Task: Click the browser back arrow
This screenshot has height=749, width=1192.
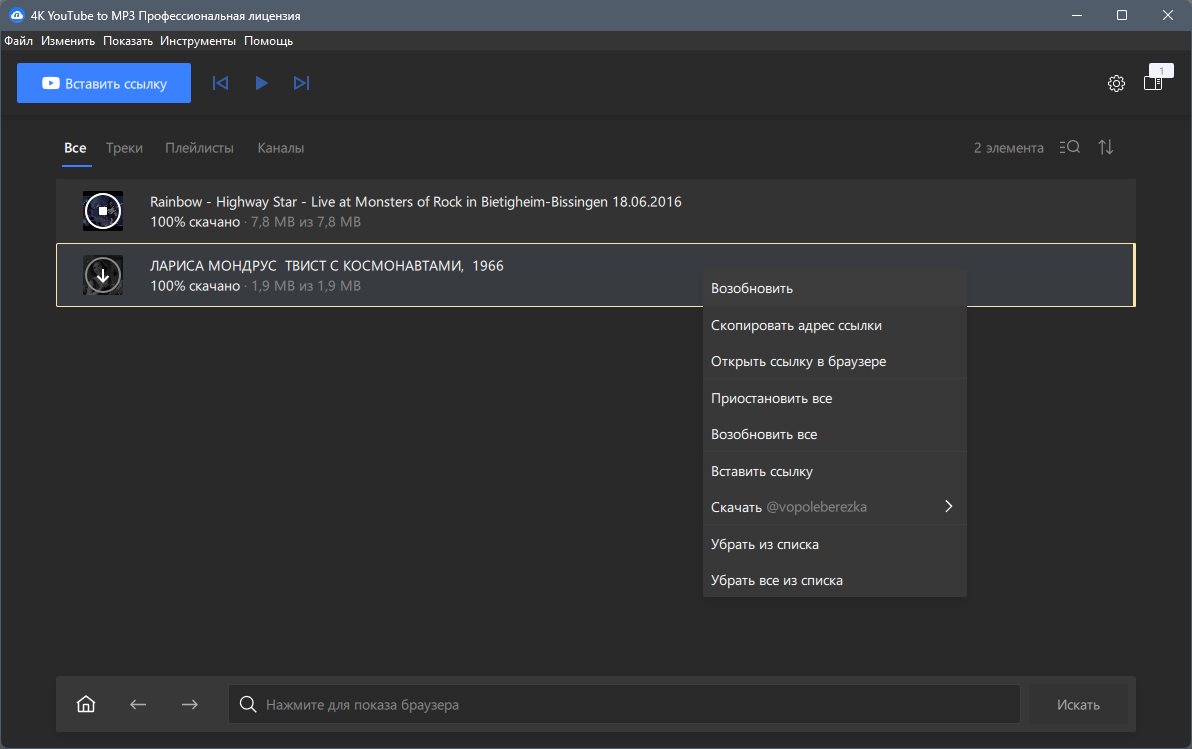Action: (x=138, y=704)
